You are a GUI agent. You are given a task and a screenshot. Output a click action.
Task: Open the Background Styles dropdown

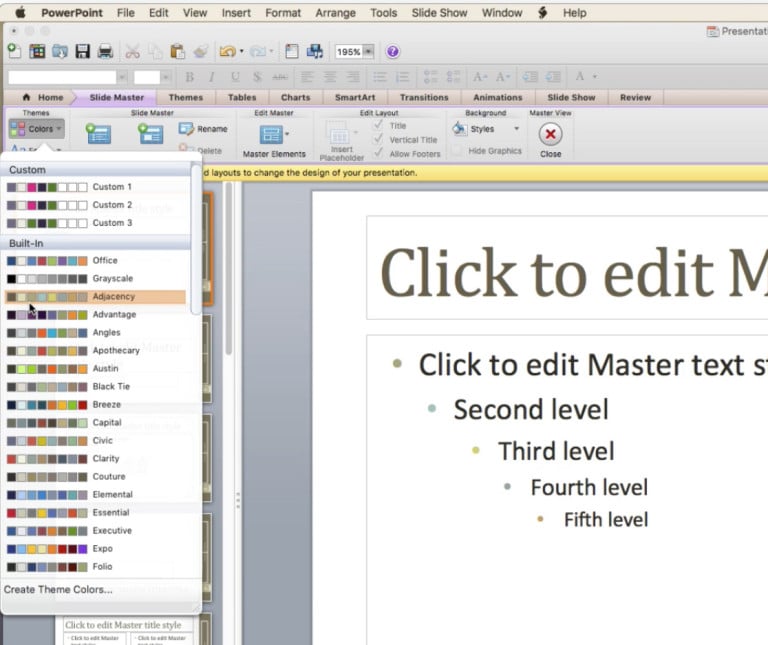coord(486,129)
